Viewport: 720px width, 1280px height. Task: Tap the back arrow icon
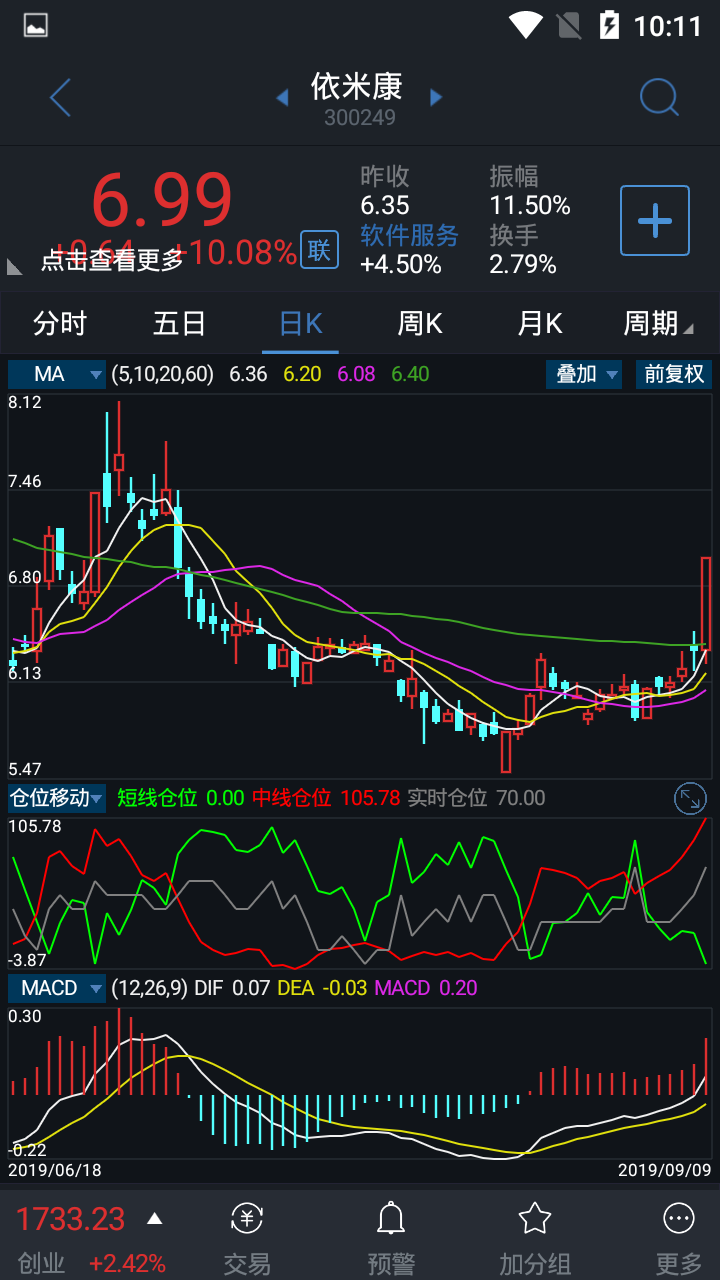pyautogui.click(x=60, y=98)
